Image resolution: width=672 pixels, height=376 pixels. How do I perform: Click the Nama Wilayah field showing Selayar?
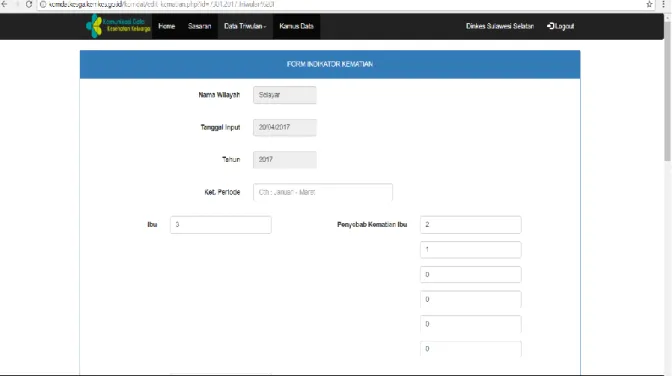point(285,95)
